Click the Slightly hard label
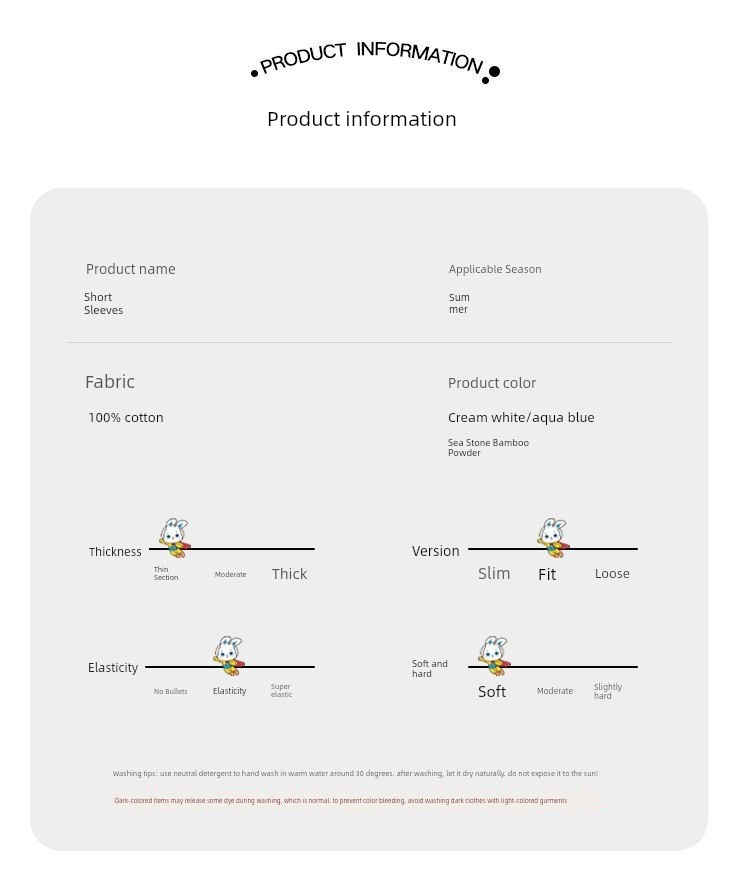This screenshot has height=894, width=750. tap(607, 691)
